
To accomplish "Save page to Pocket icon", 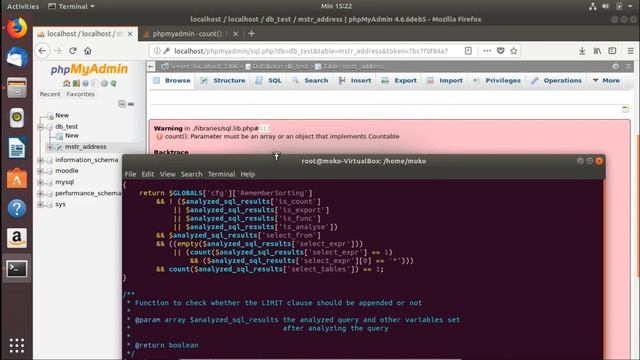I will click(x=500, y=51).
